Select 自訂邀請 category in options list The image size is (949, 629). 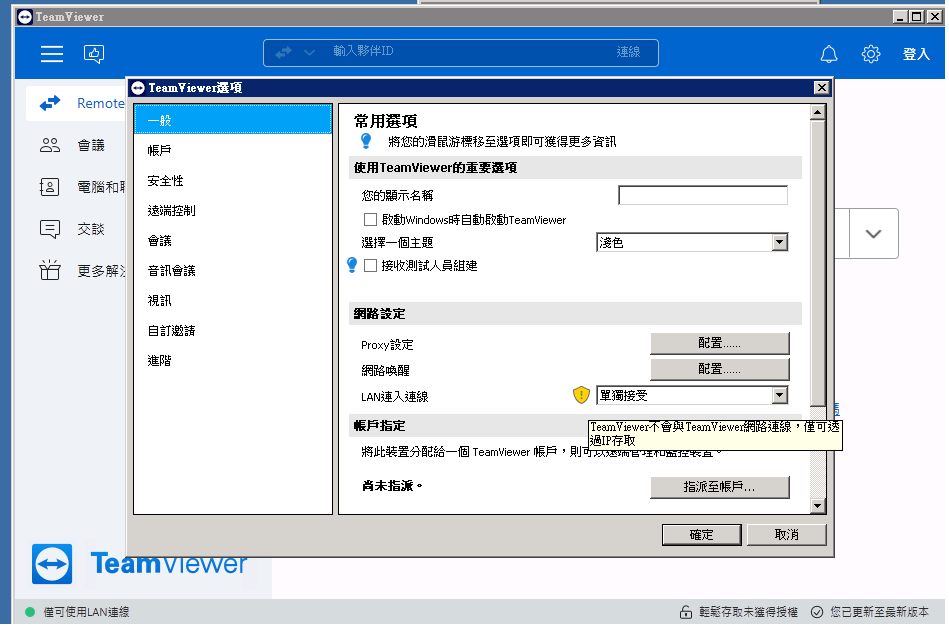click(233, 331)
